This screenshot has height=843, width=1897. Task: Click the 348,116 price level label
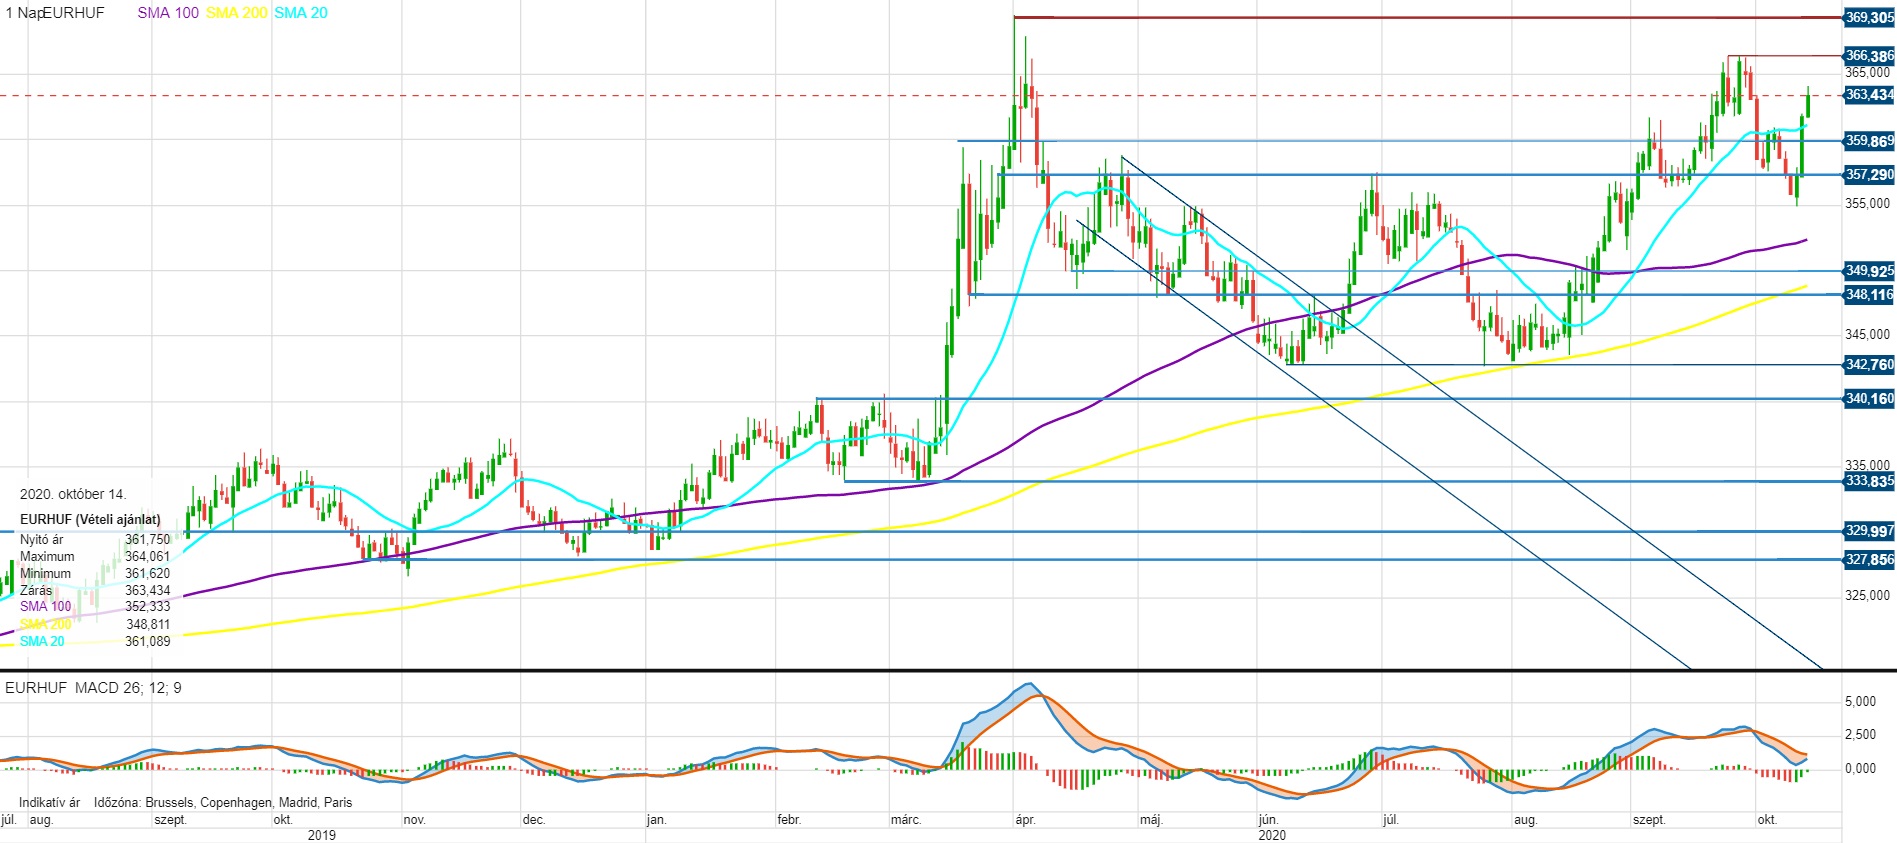(1869, 295)
